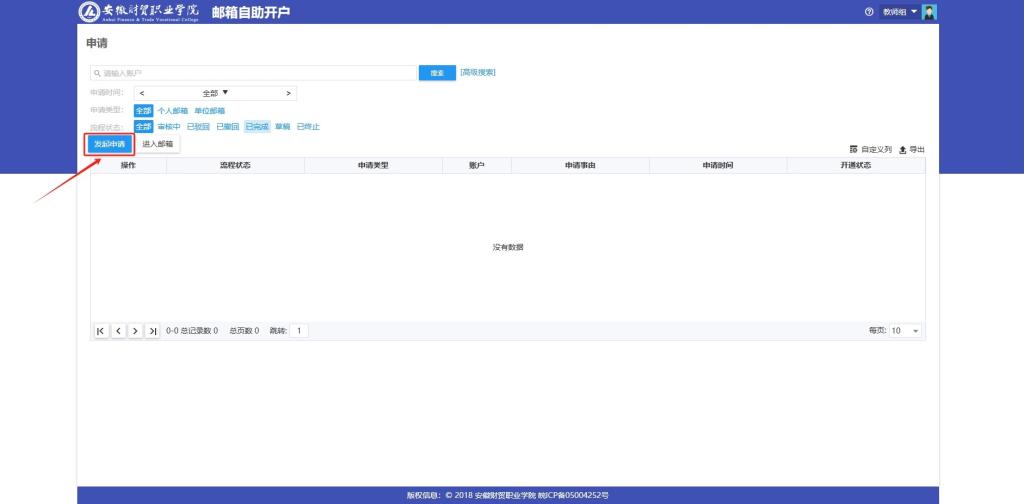Go to previous page of results
Viewport: 1024px width, 504px height.
[x=118, y=330]
